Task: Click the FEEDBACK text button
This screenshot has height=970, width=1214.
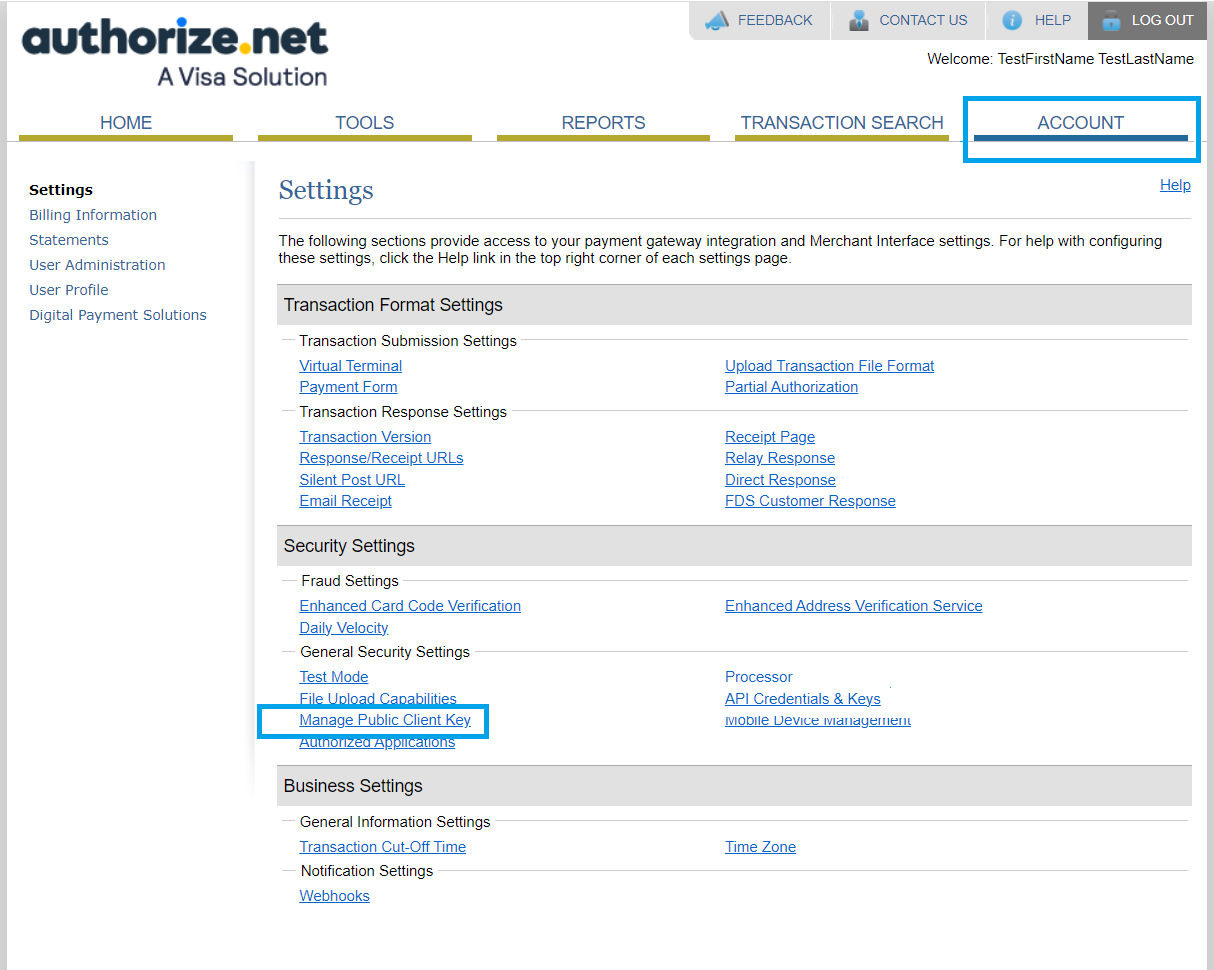Action: [x=775, y=20]
